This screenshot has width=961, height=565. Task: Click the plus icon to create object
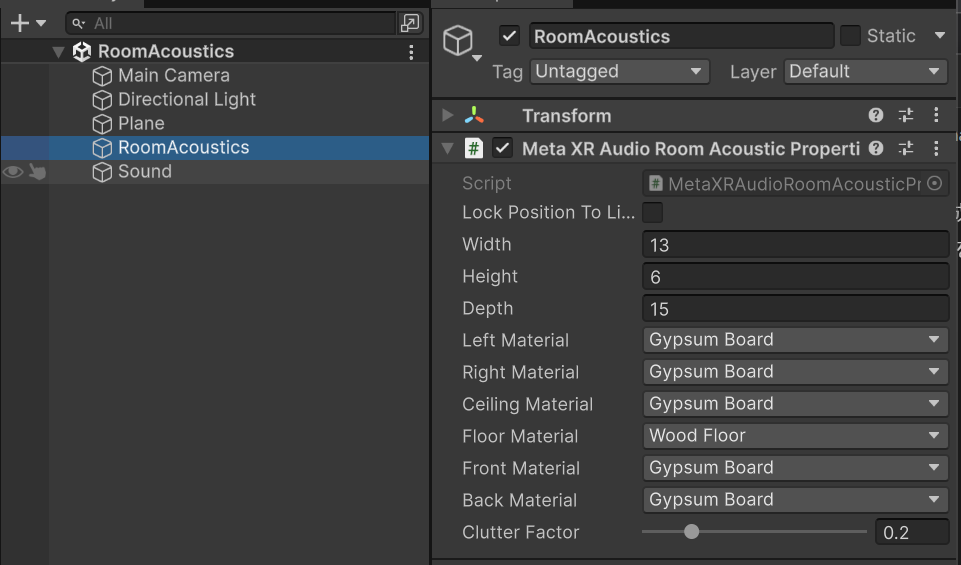19,23
